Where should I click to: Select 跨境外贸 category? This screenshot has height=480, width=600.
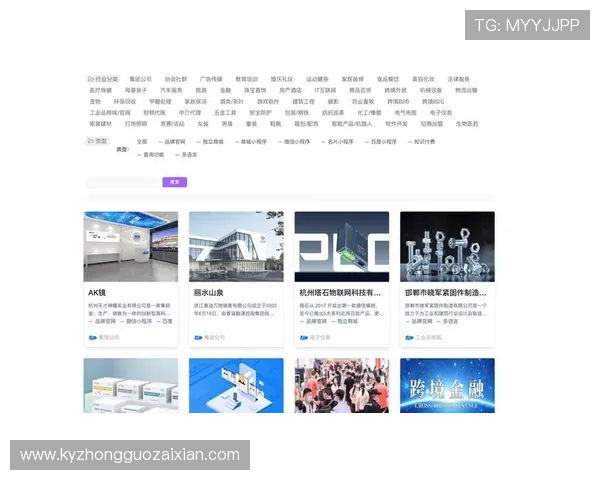point(395,90)
